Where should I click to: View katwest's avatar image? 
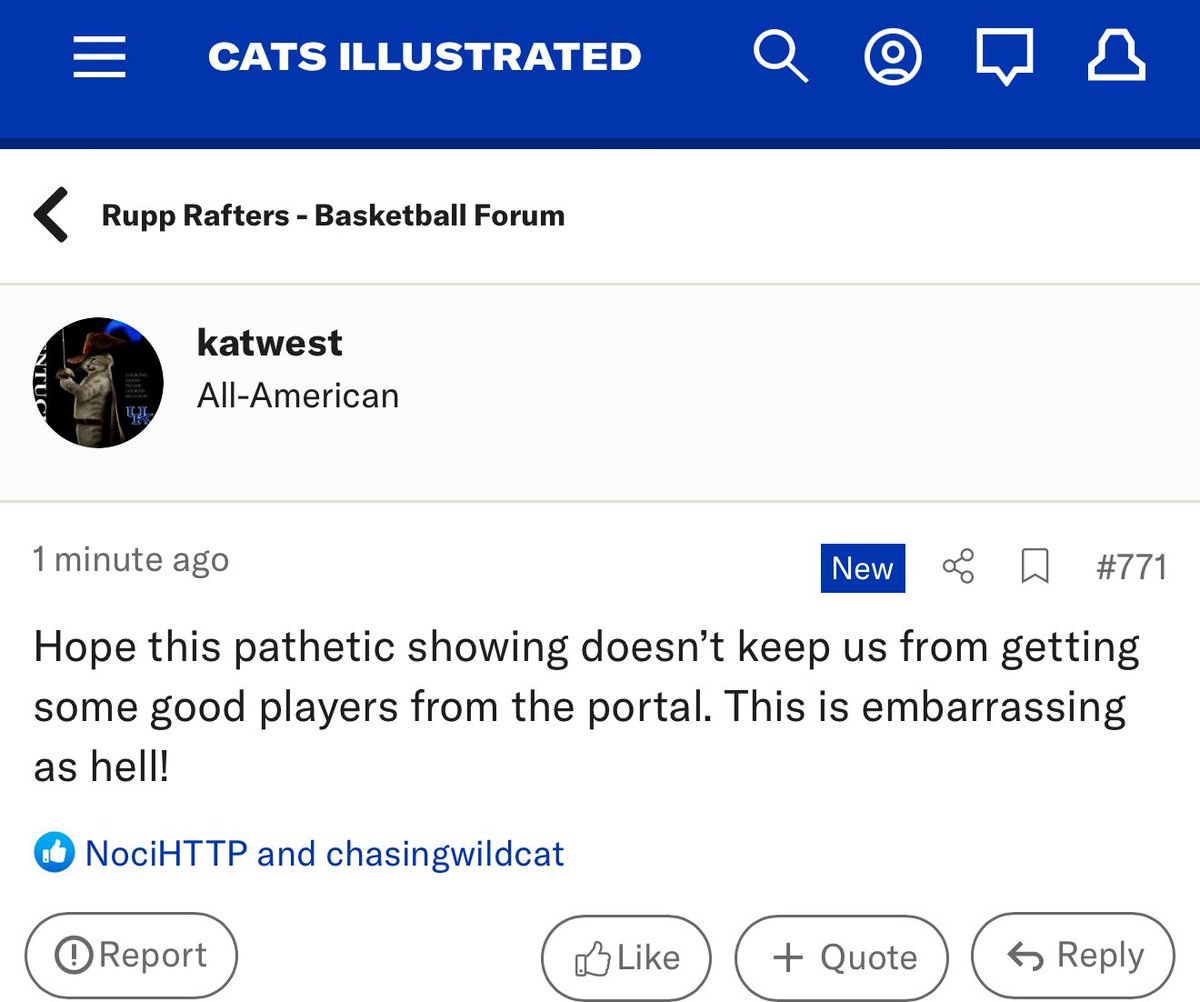[x=98, y=383]
